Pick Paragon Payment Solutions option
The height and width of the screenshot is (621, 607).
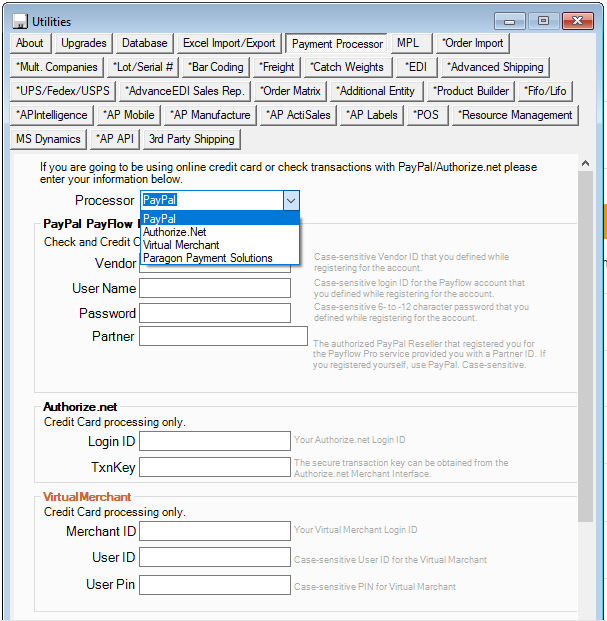point(207,258)
